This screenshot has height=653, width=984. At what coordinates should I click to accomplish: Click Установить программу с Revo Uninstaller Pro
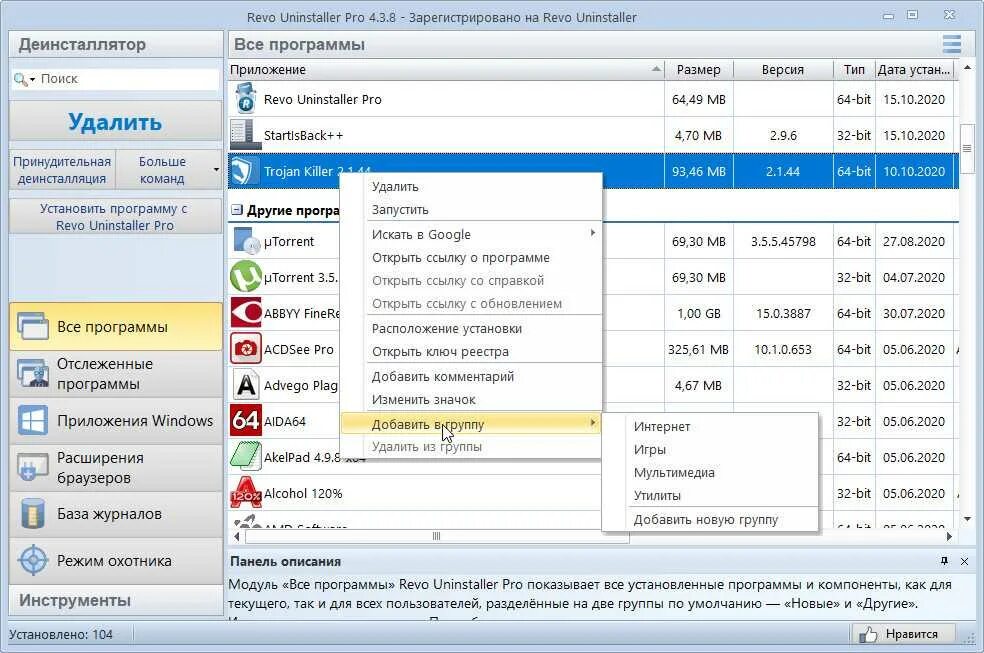pyautogui.click(x=115, y=216)
